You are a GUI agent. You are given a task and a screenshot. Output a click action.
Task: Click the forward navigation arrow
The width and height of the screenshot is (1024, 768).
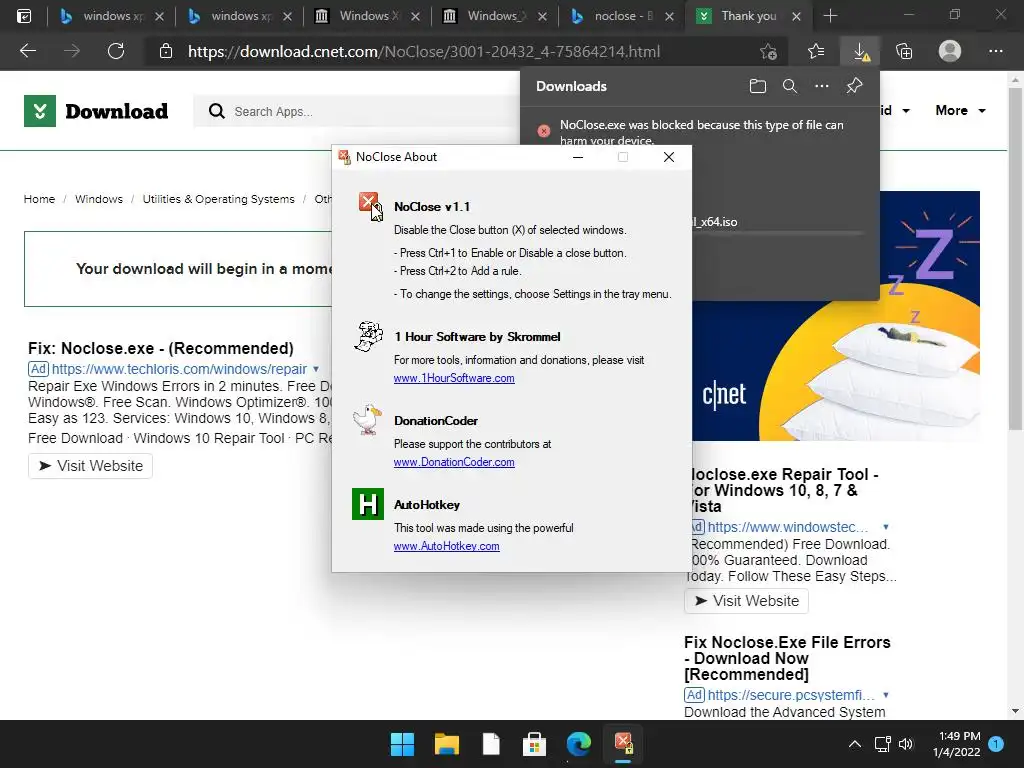coord(72,51)
